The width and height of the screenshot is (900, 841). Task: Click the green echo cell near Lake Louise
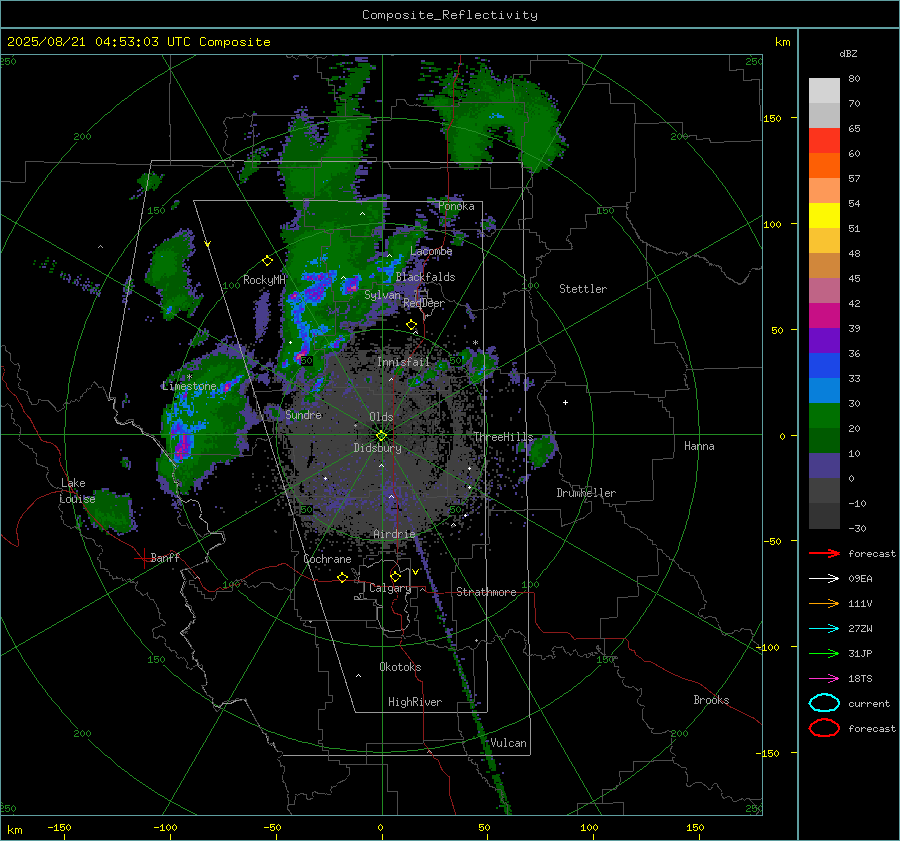(x=113, y=510)
